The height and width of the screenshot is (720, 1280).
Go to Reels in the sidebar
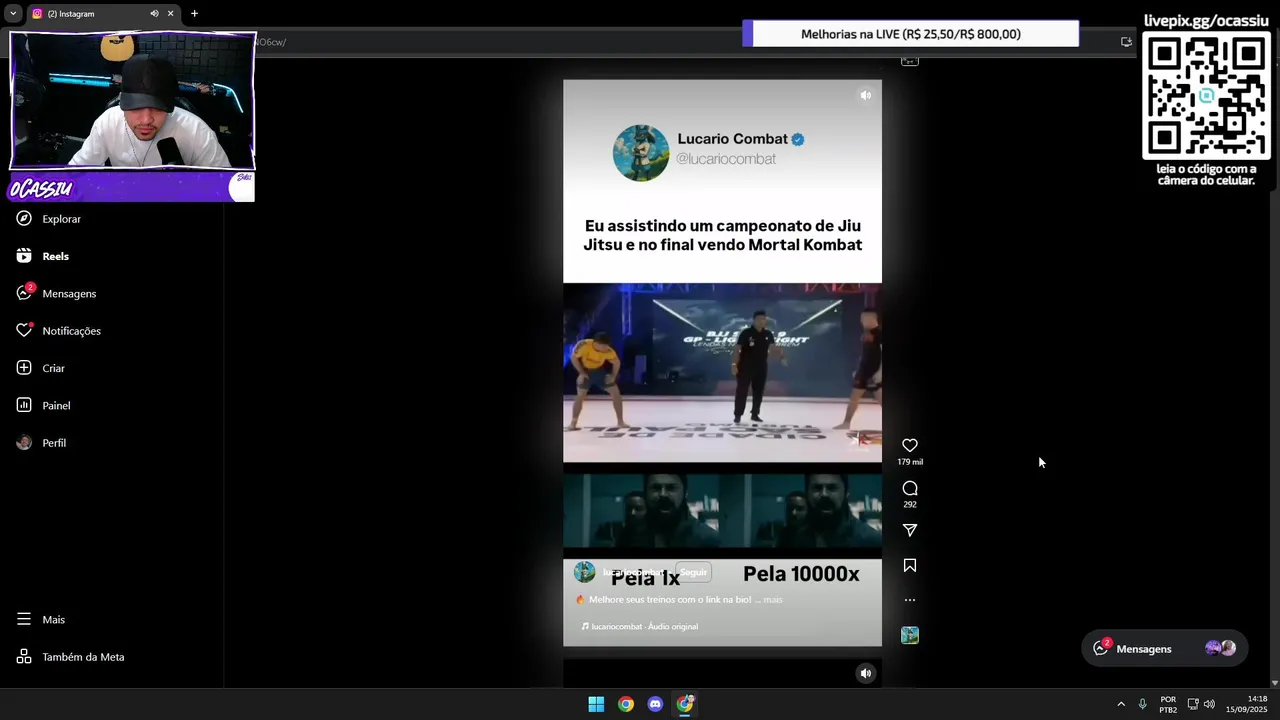point(43,256)
